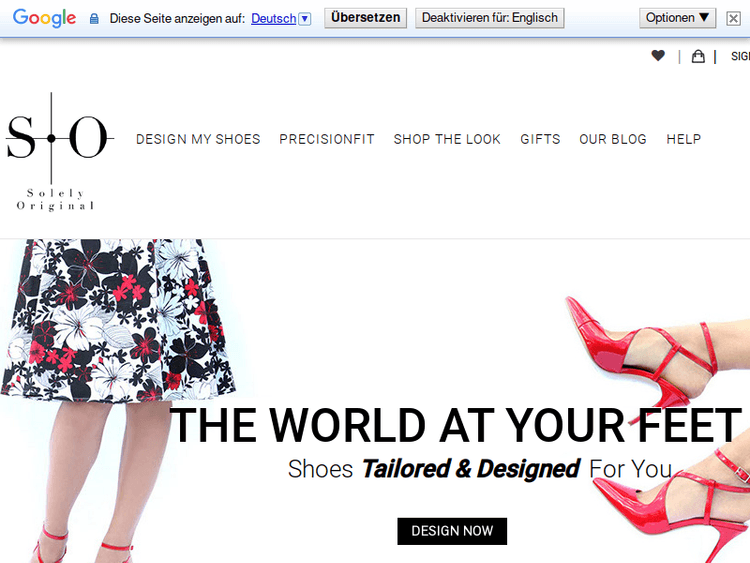The width and height of the screenshot is (750, 563).
Task: Open the wishlist heart icon
Action: point(657,56)
